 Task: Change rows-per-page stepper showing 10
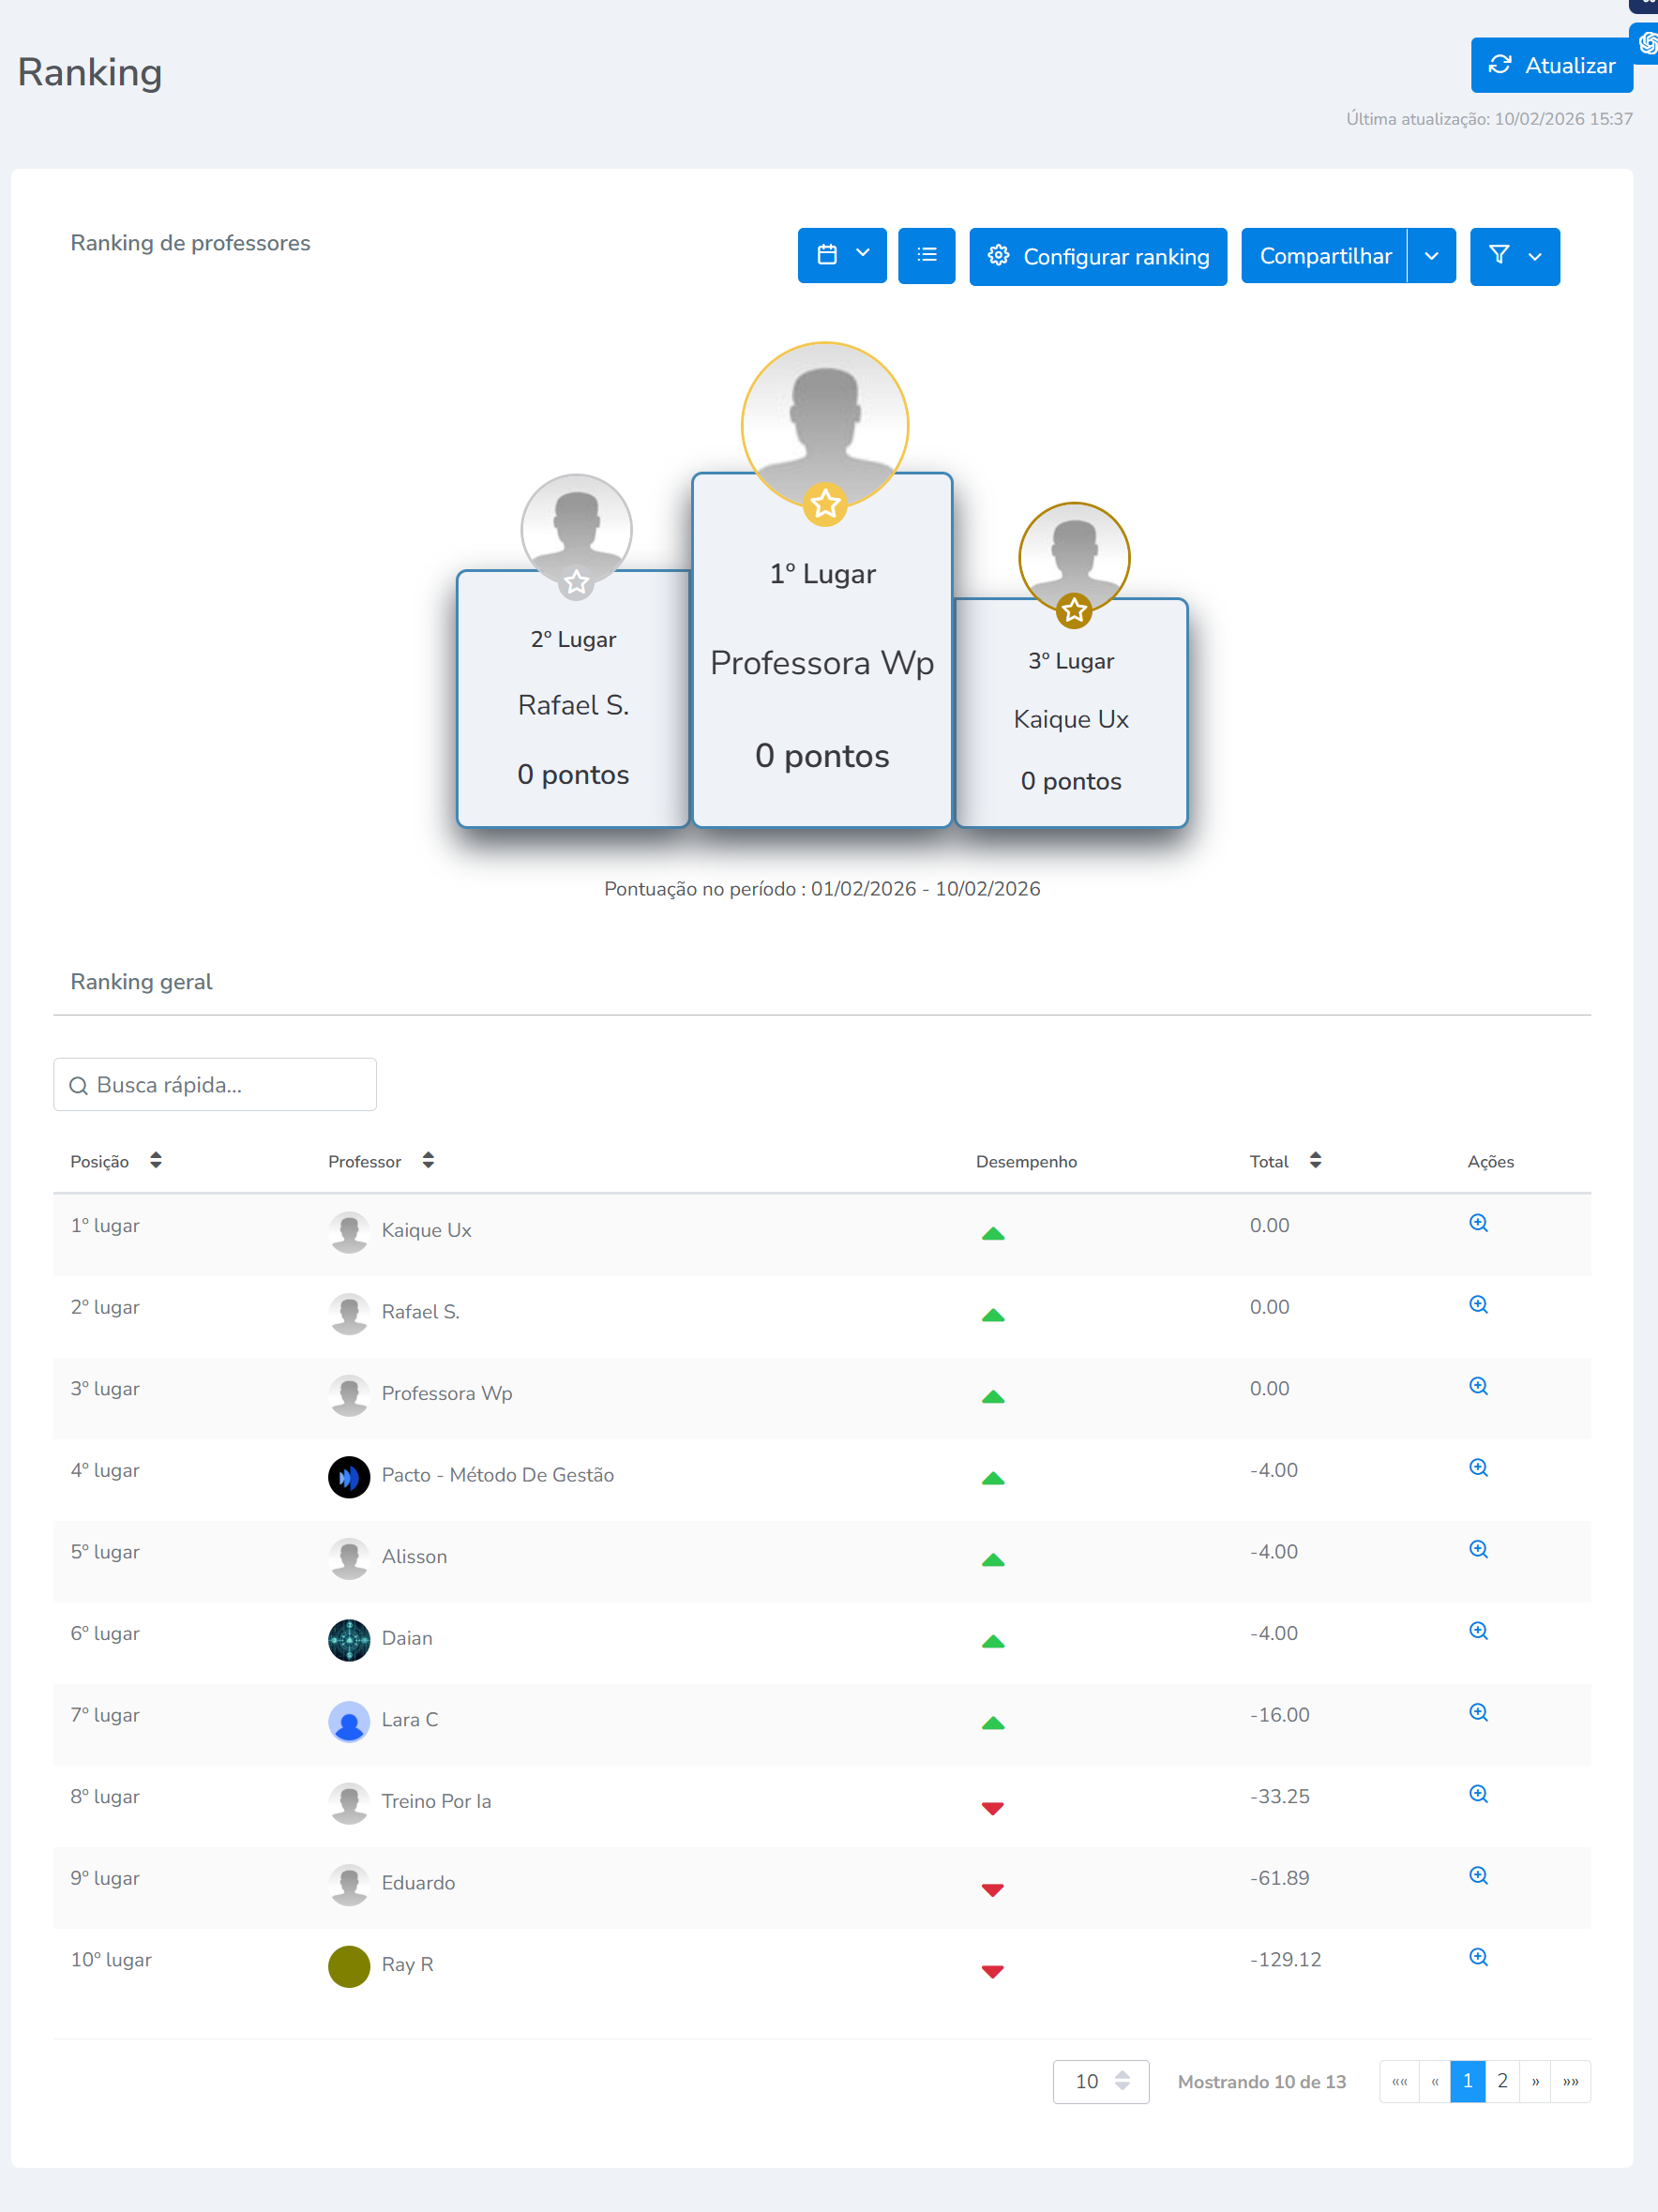(1100, 2081)
